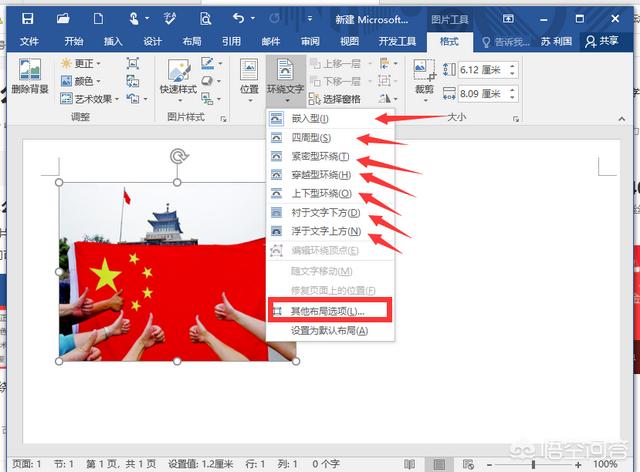The image size is (640, 472).
Task: Choose 四周型 square wrap option
Action: (330, 138)
